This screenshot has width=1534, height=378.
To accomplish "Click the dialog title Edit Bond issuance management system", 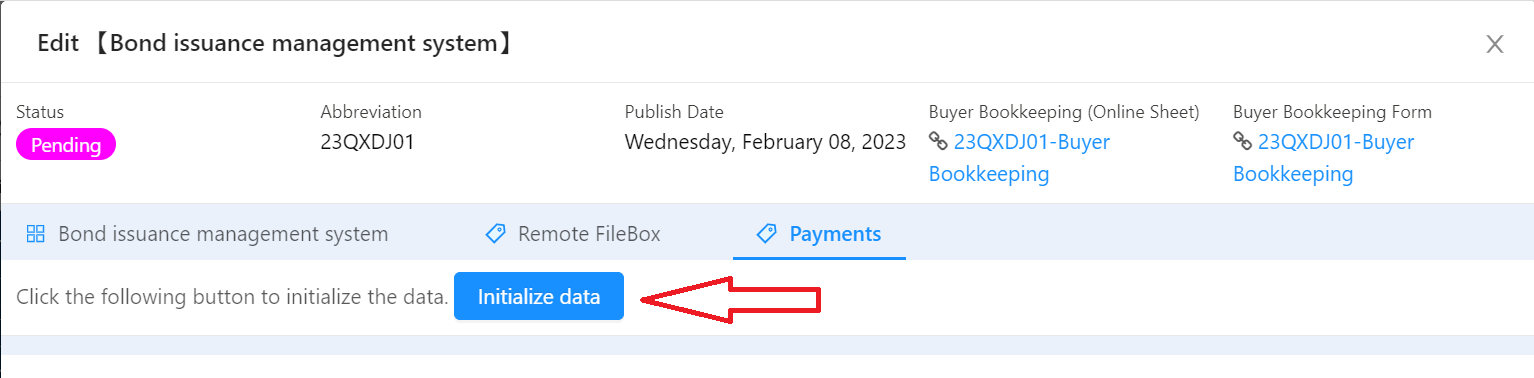I will (276, 44).
